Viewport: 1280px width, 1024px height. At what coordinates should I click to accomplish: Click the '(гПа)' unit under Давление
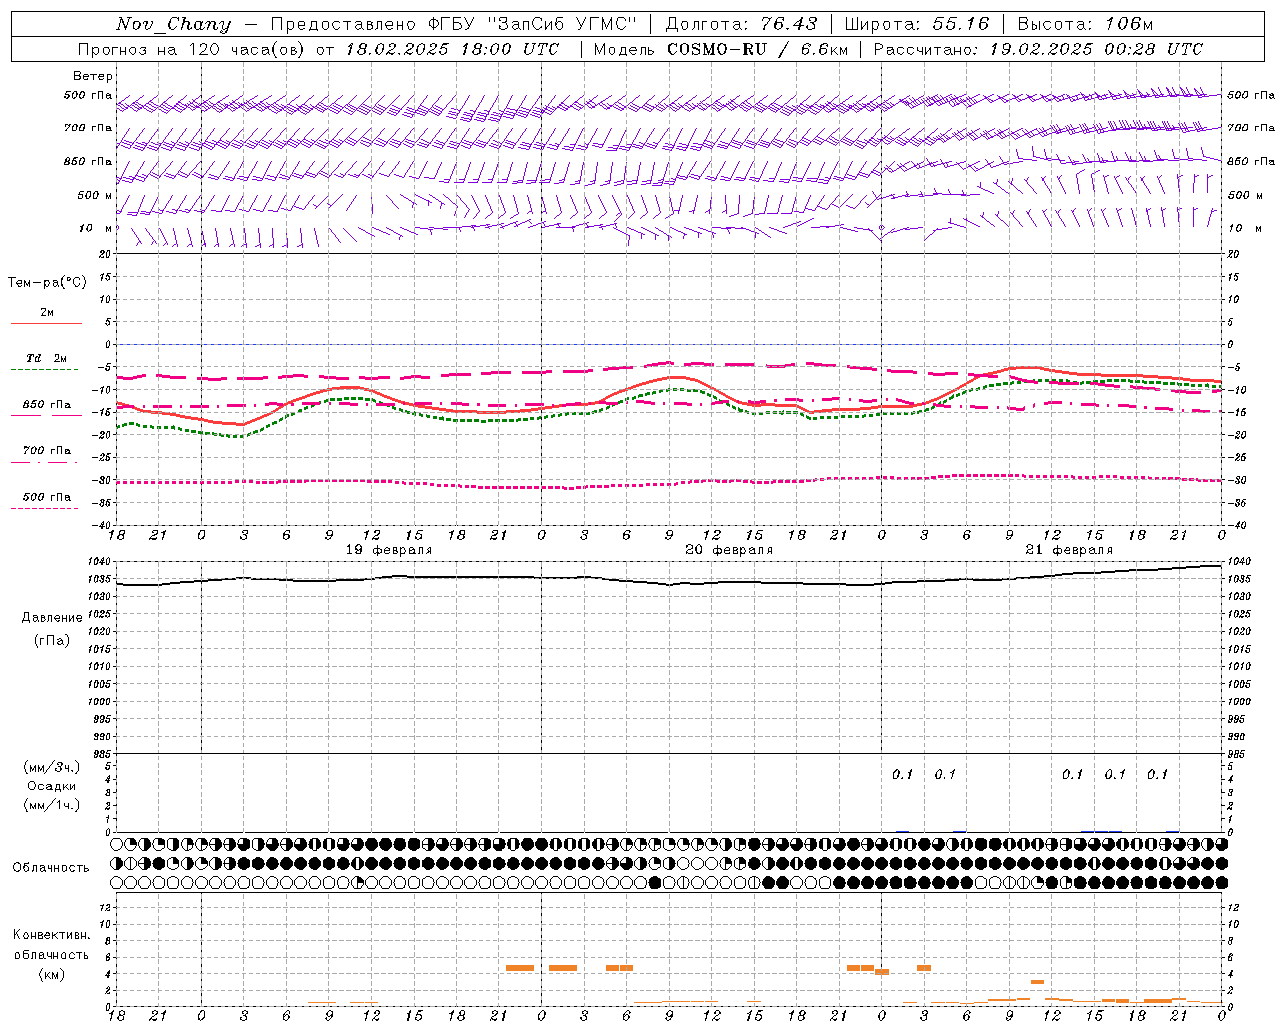tap(52, 640)
